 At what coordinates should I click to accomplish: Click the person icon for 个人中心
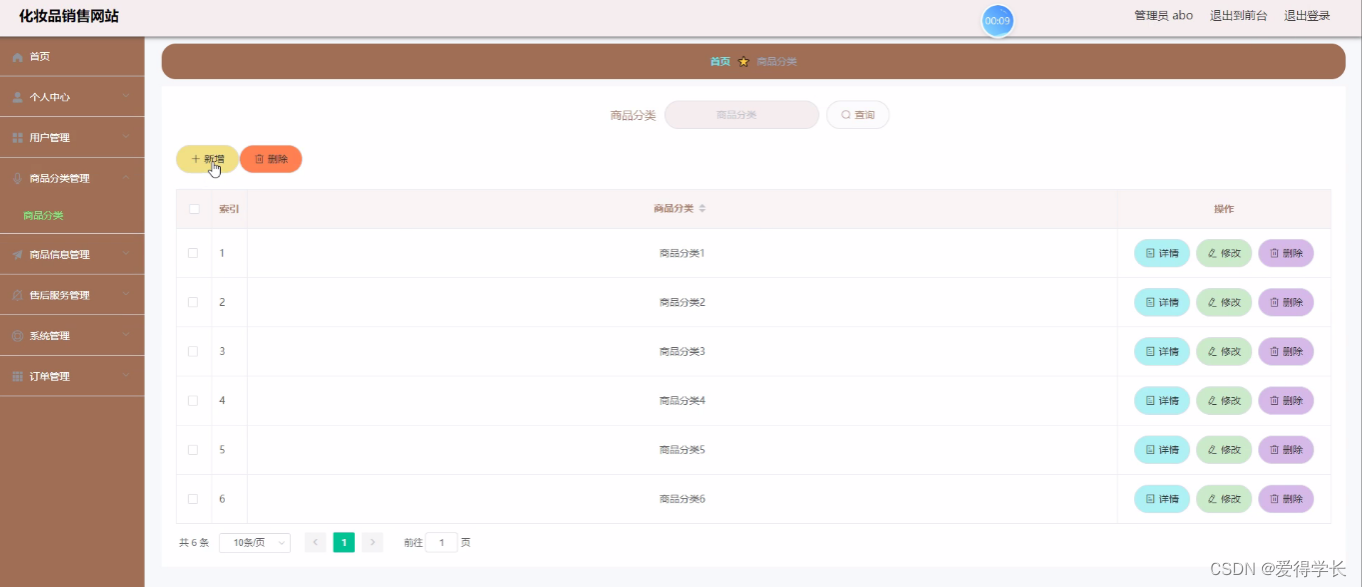coord(17,97)
